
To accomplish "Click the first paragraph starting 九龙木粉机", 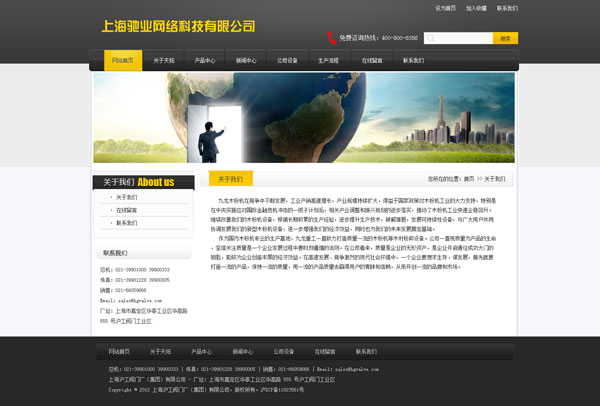I will tap(353, 215).
